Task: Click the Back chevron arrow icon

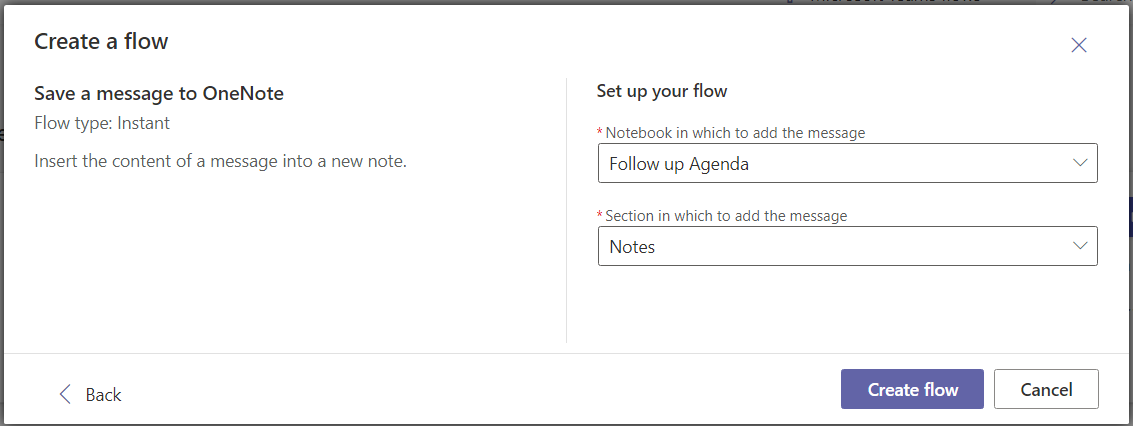Action: point(65,394)
